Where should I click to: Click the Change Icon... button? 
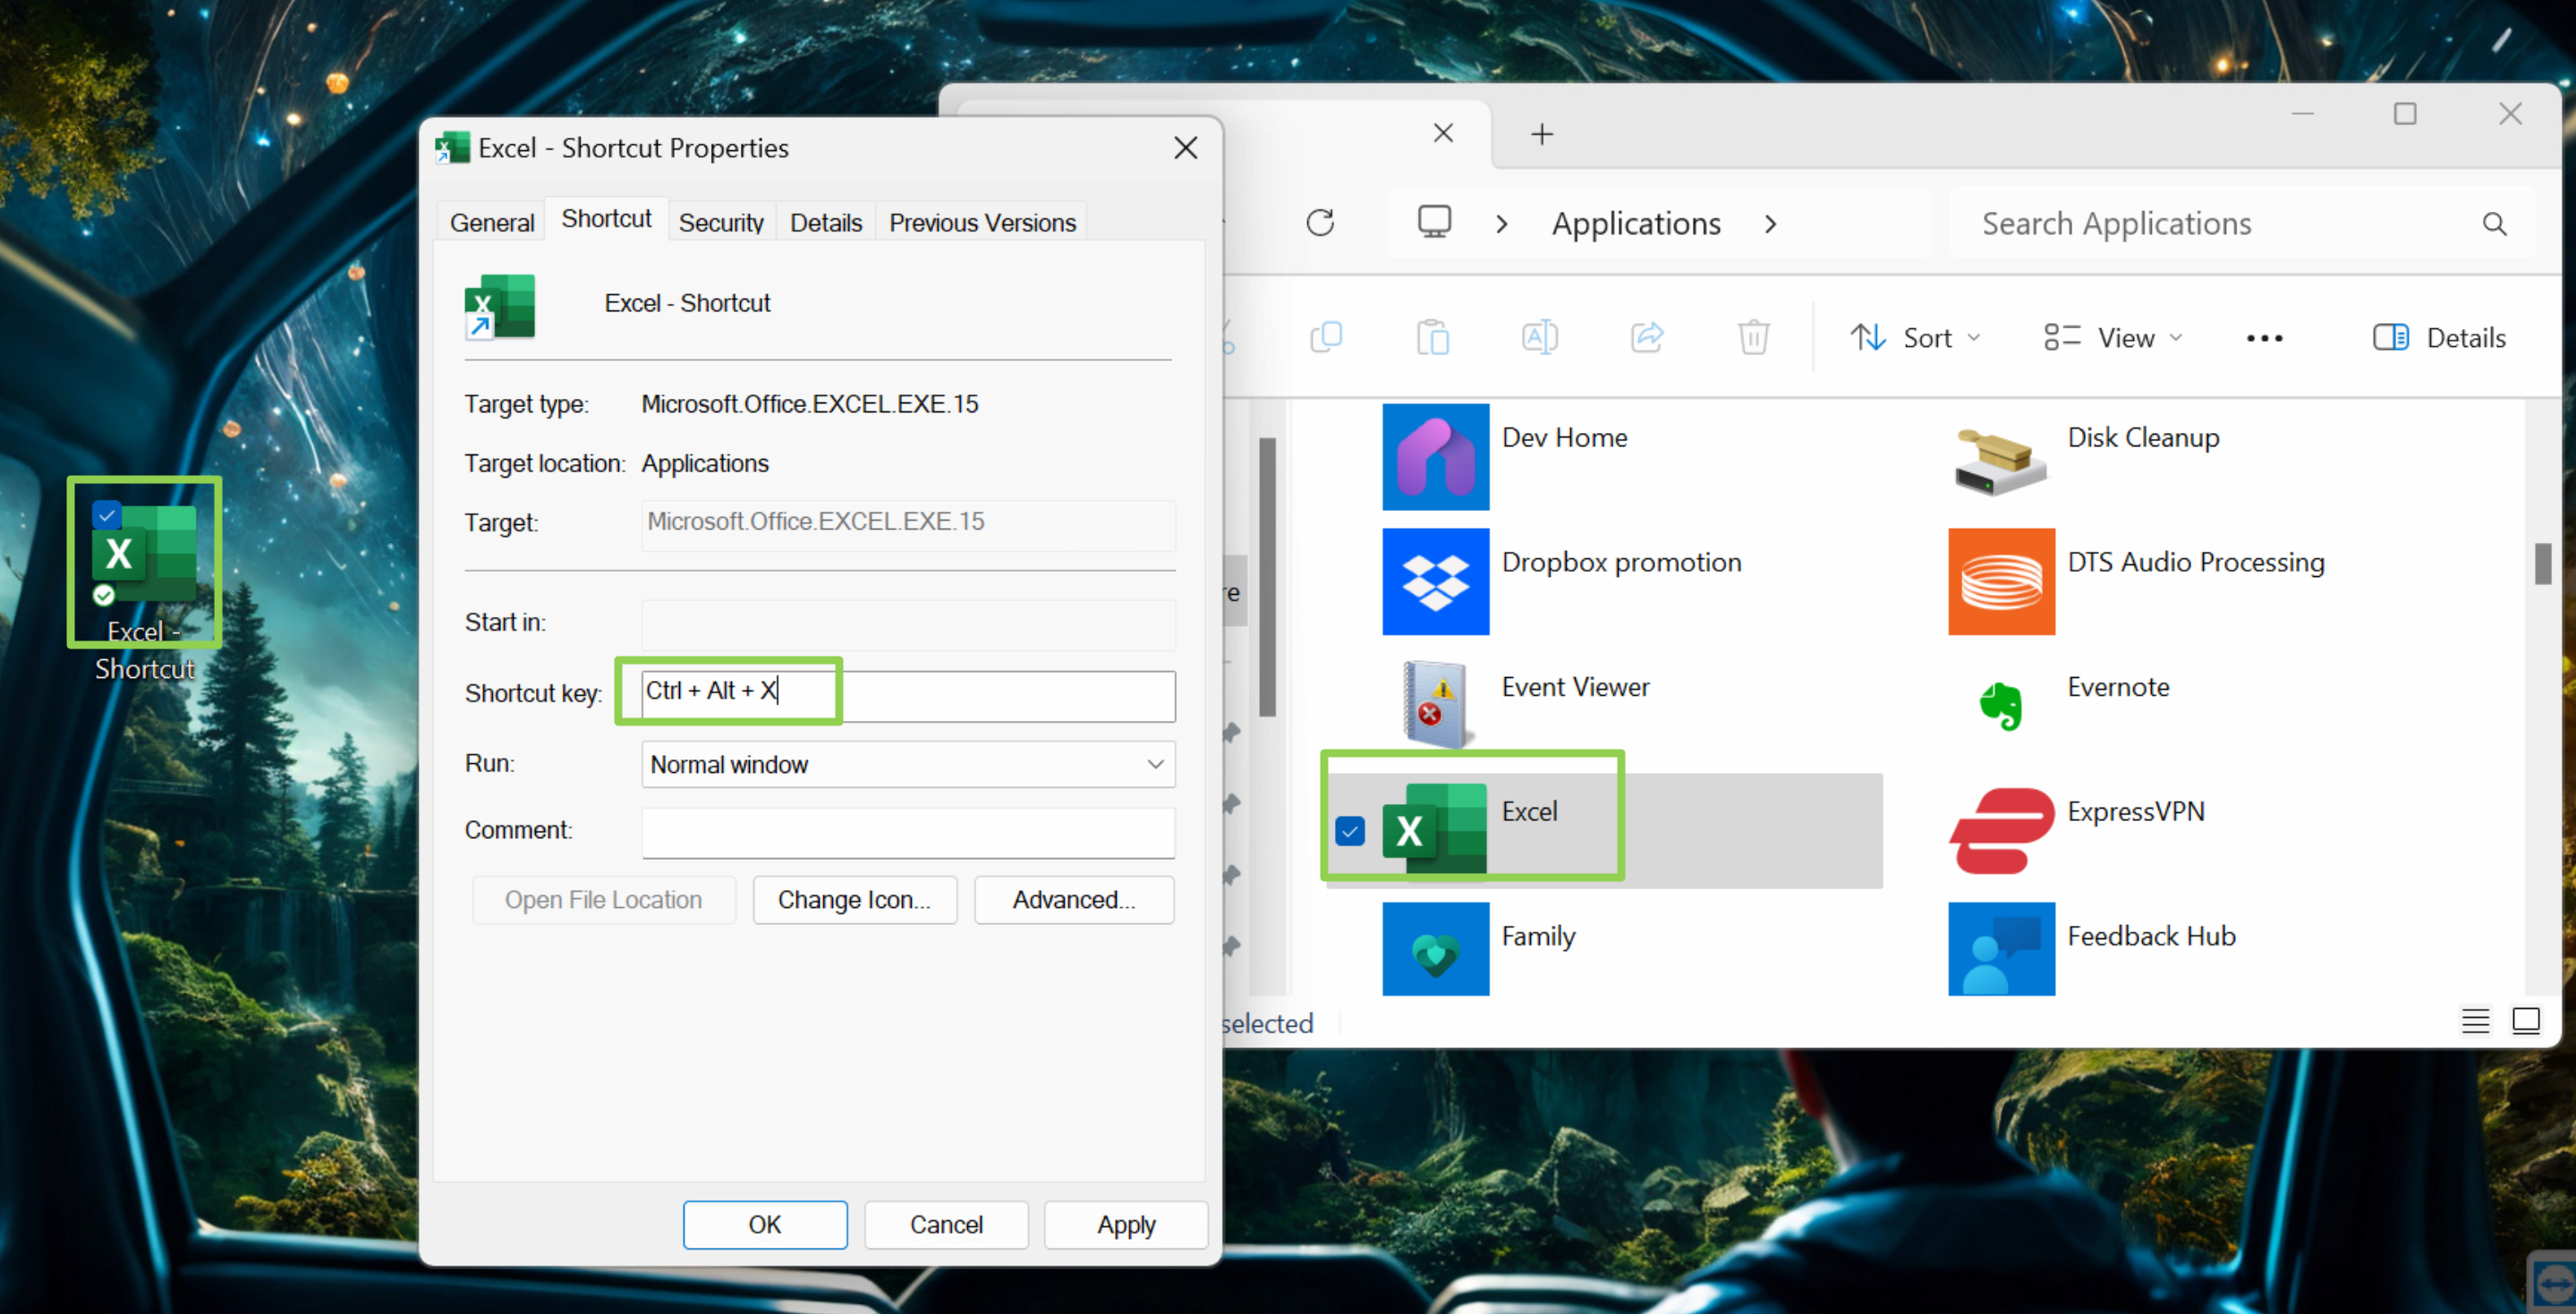(x=854, y=900)
